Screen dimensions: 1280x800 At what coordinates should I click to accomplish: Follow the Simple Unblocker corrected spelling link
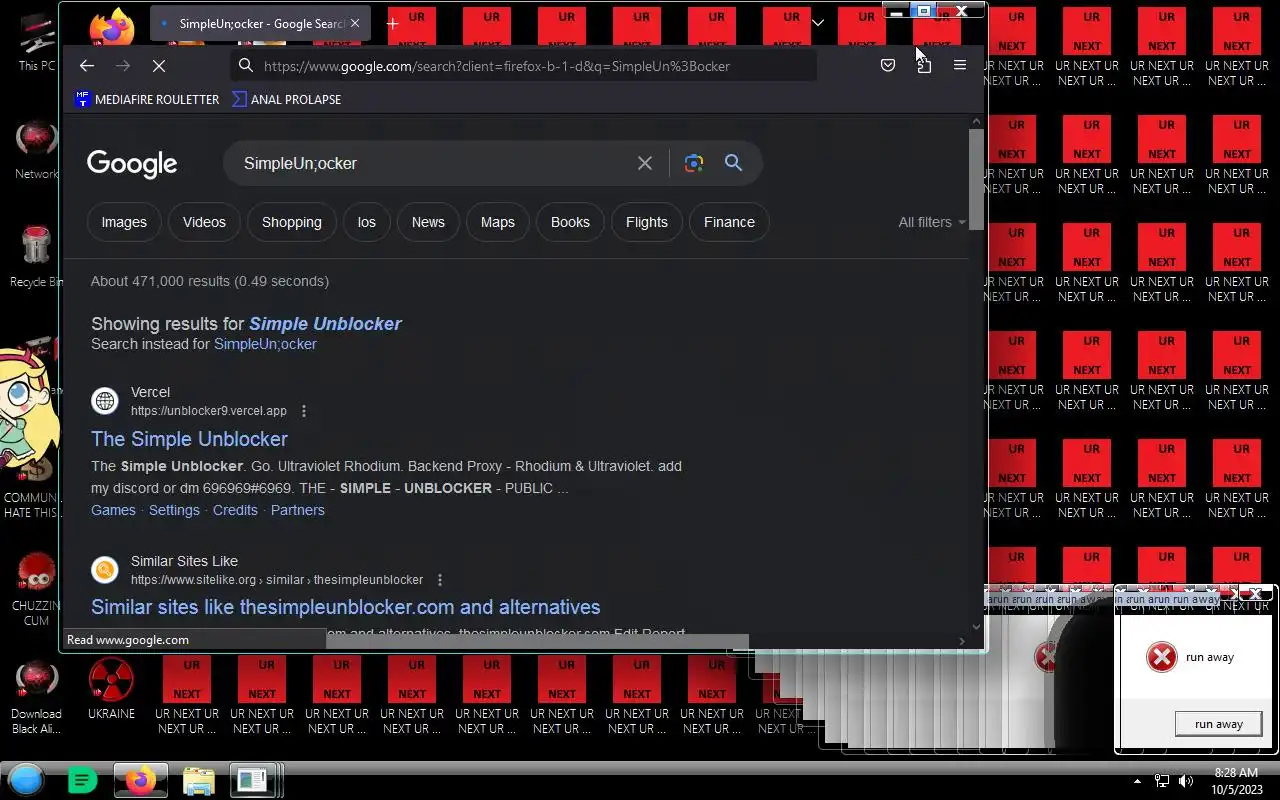click(325, 324)
